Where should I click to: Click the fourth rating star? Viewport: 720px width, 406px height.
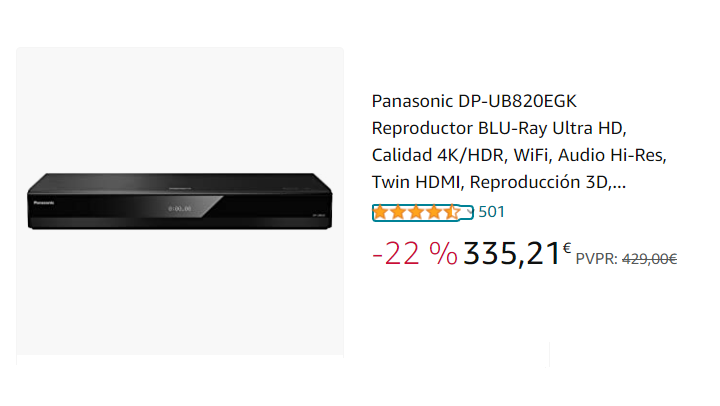434,212
